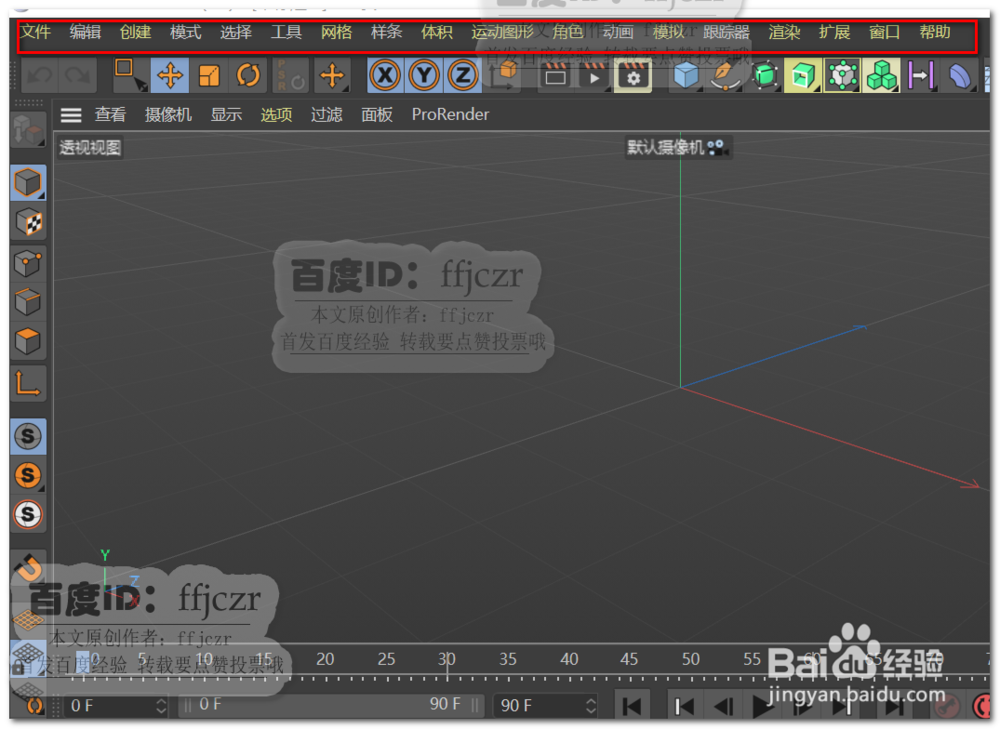The height and width of the screenshot is (729, 1000).
Task: Switch to Texture mode checkered cube
Action: (28, 223)
